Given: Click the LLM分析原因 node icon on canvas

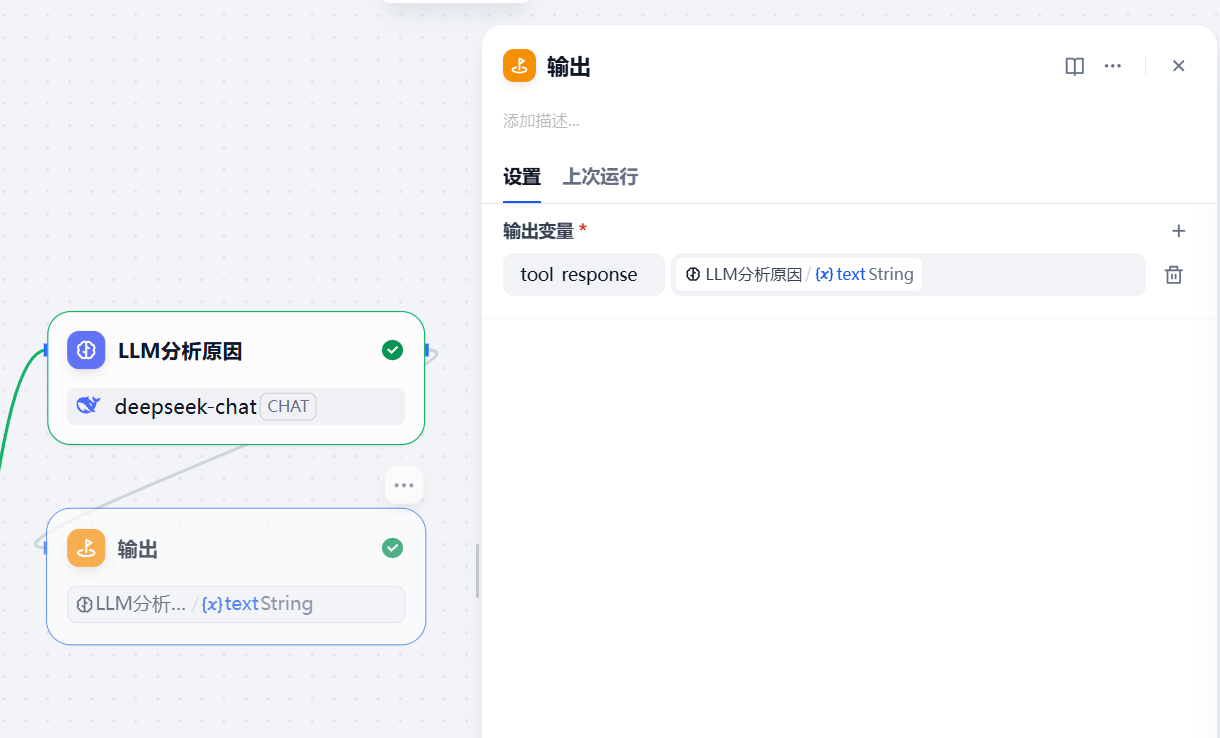Looking at the screenshot, I should (86, 350).
